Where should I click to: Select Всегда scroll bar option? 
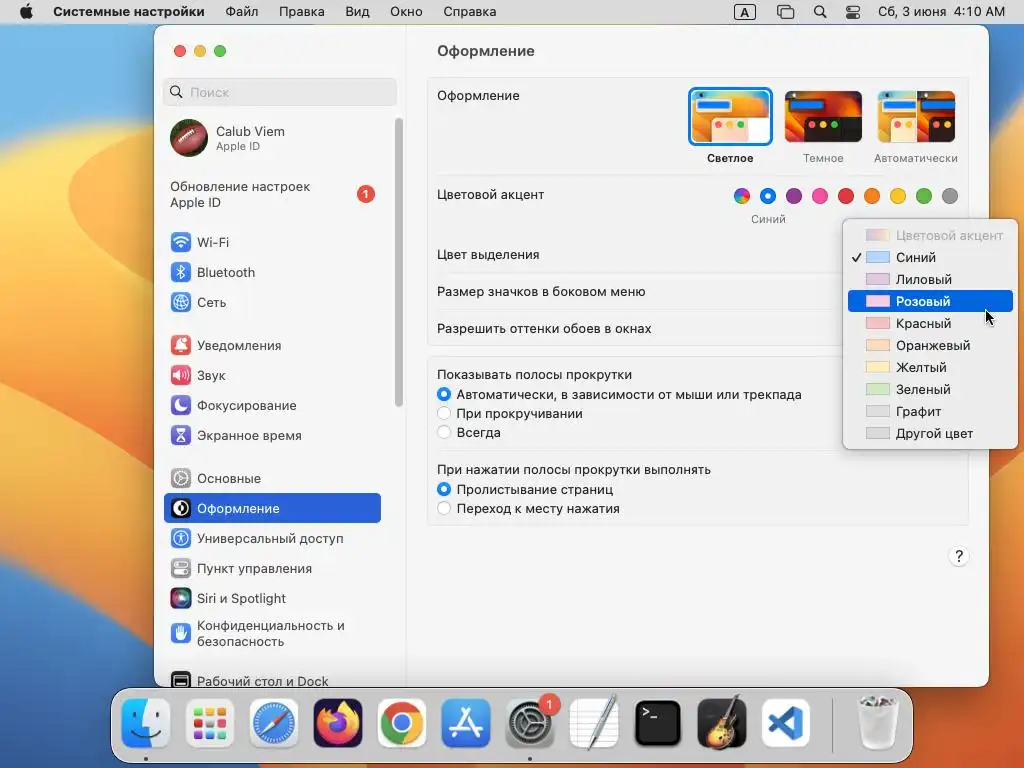(443, 432)
